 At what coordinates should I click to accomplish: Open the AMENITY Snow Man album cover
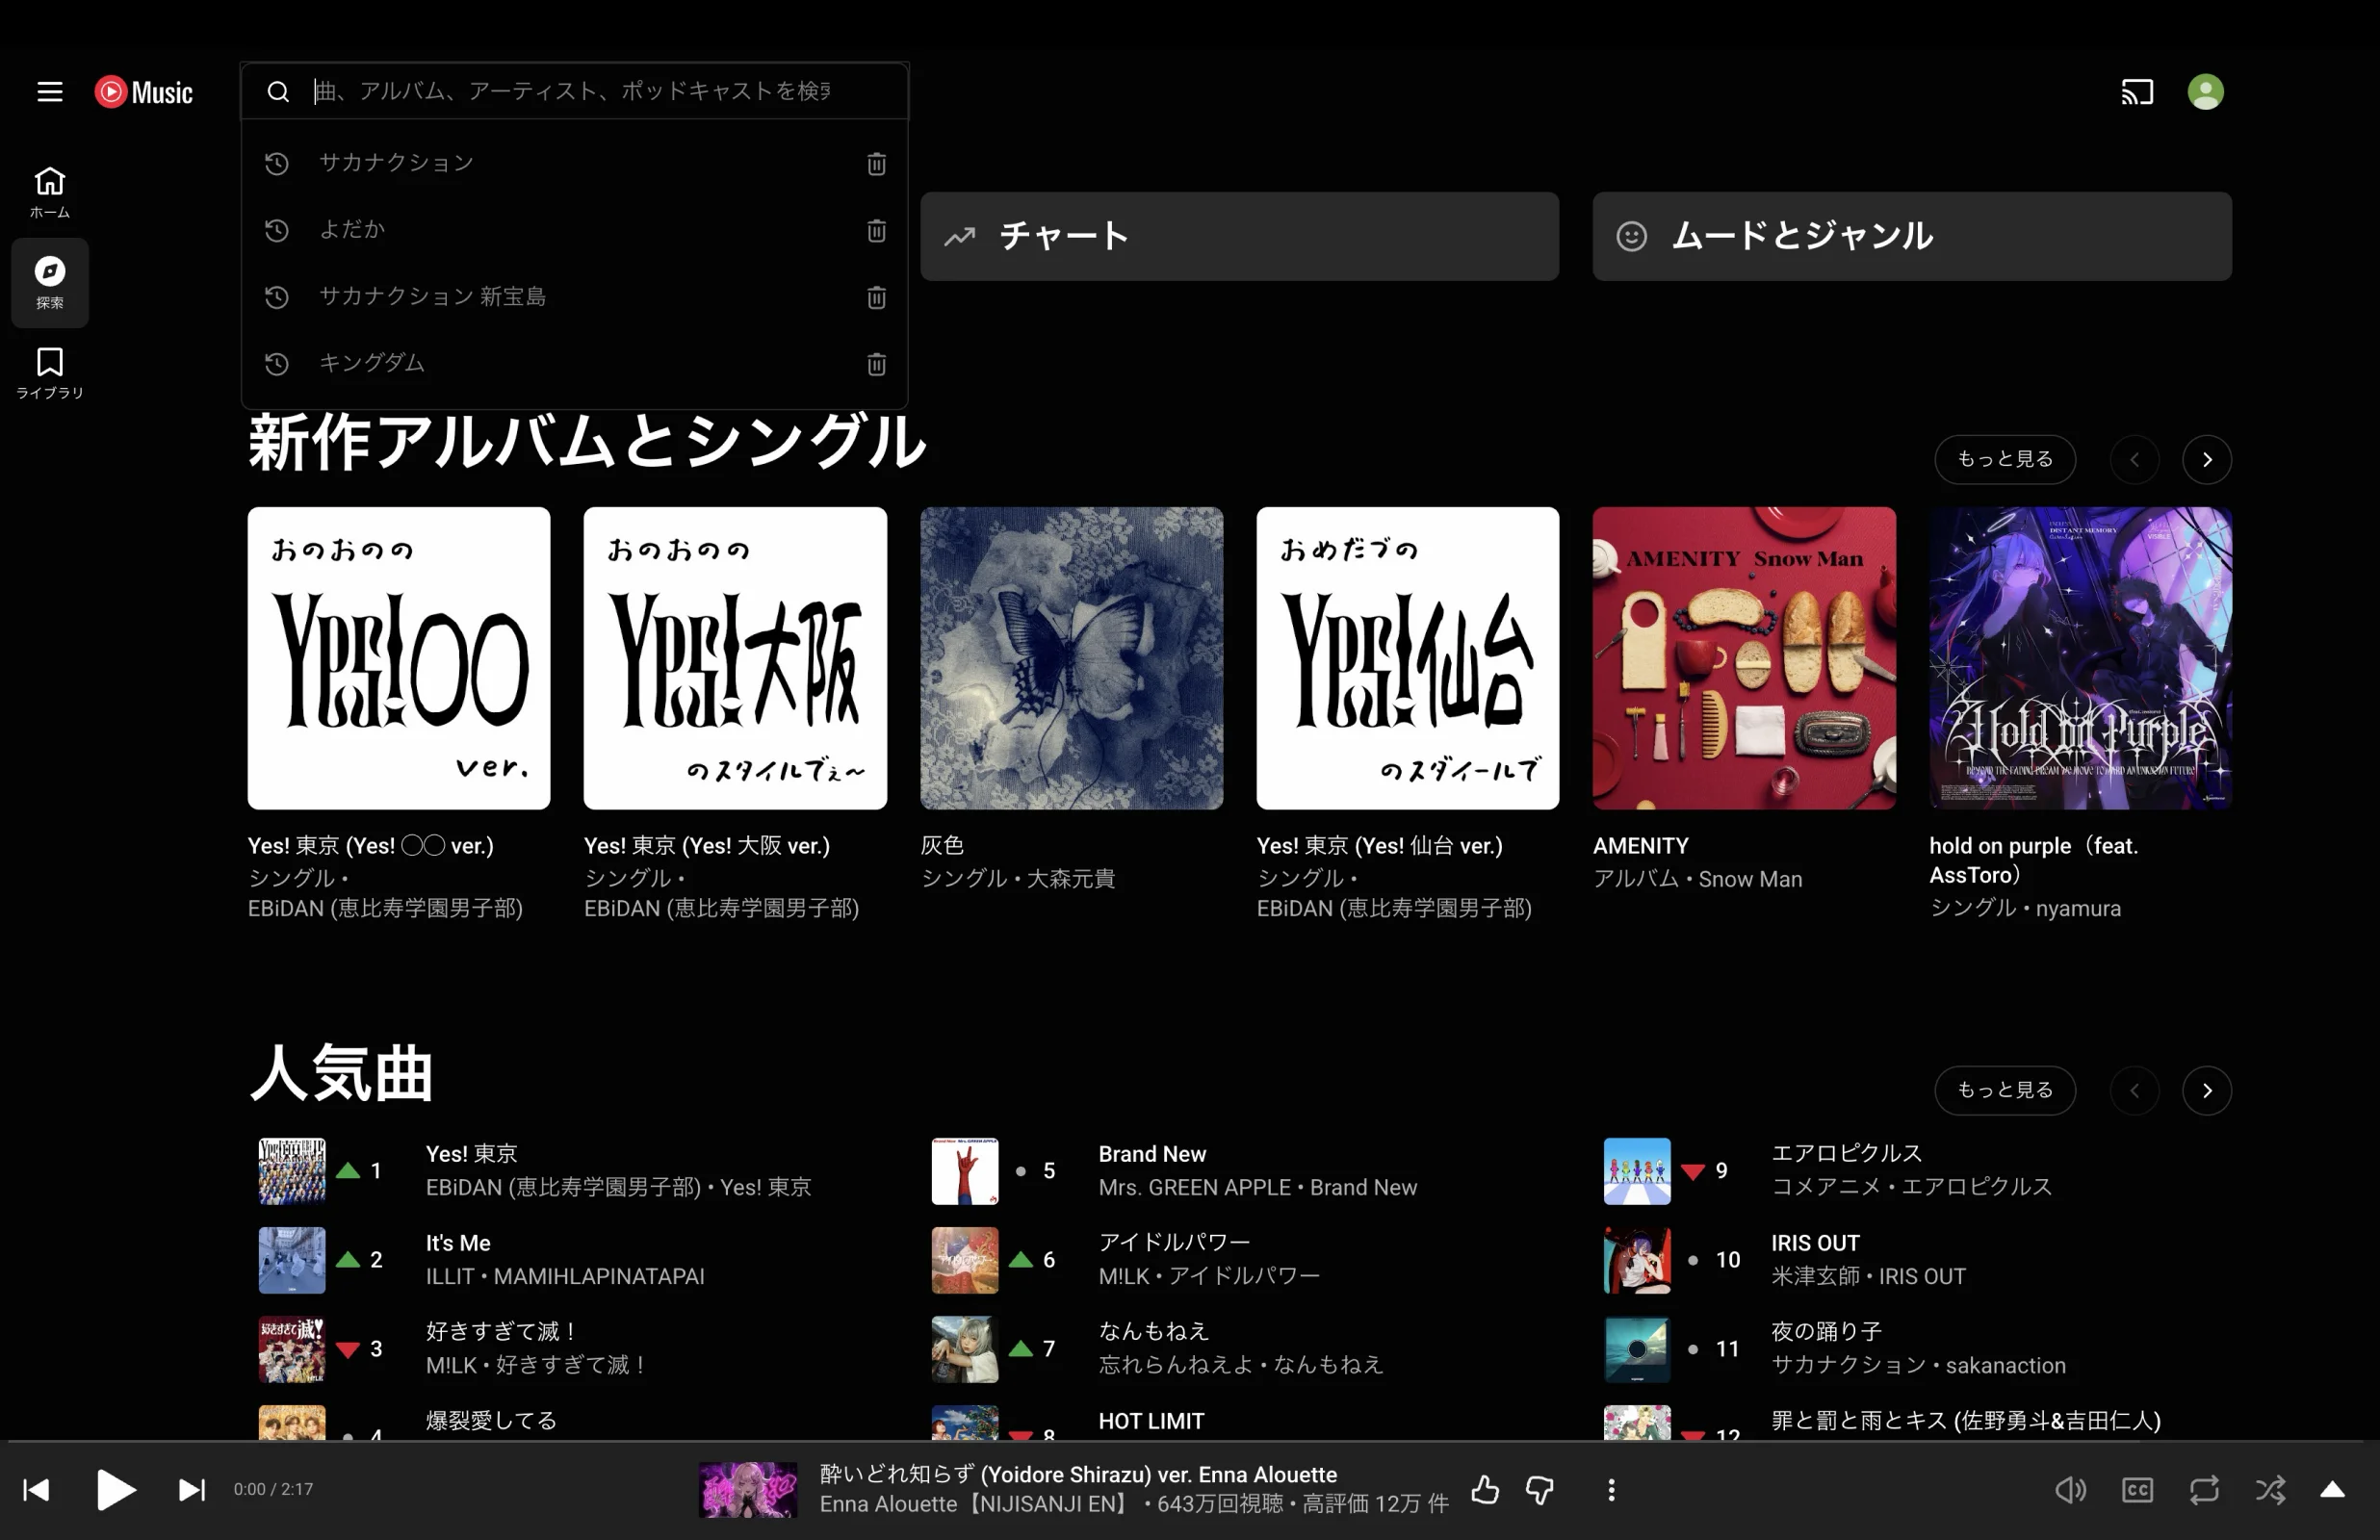[1743, 658]
